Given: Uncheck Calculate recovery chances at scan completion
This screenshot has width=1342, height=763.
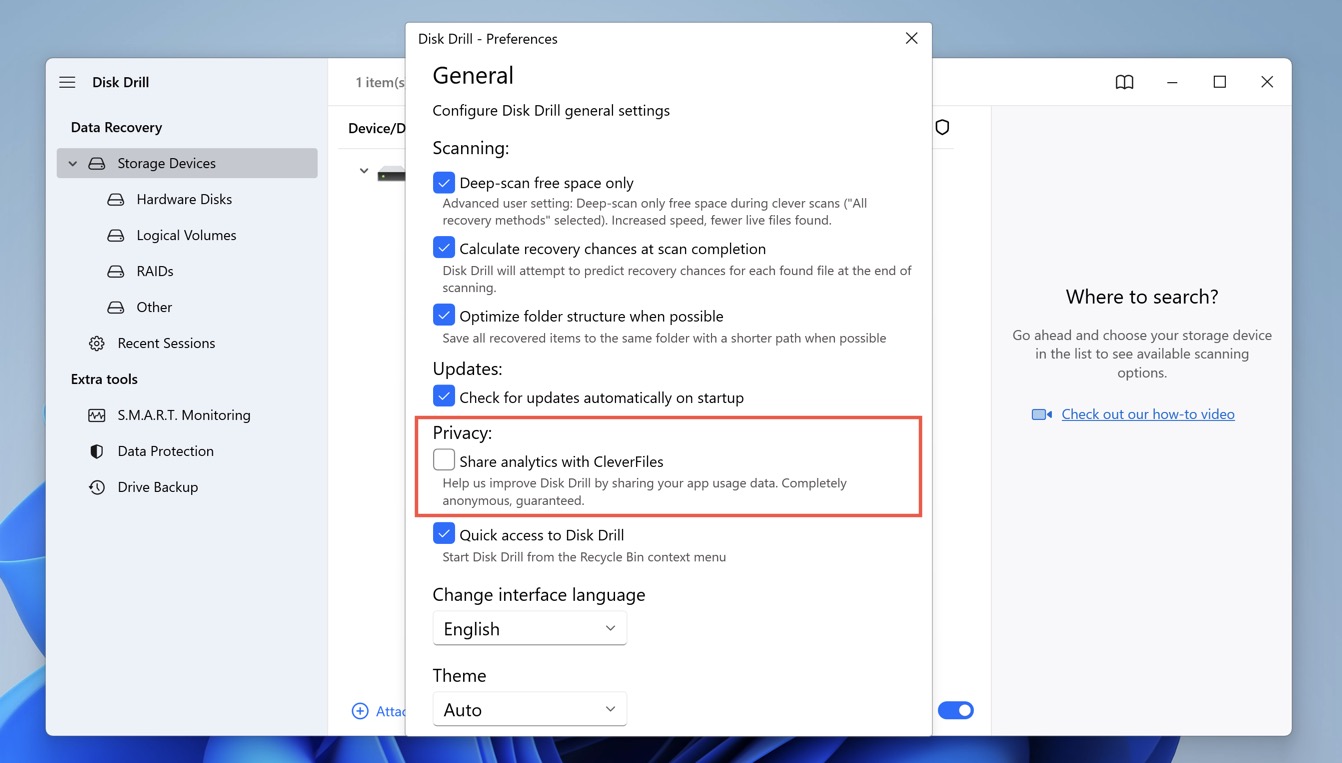Looking at the screenshot, I should 444,248.
